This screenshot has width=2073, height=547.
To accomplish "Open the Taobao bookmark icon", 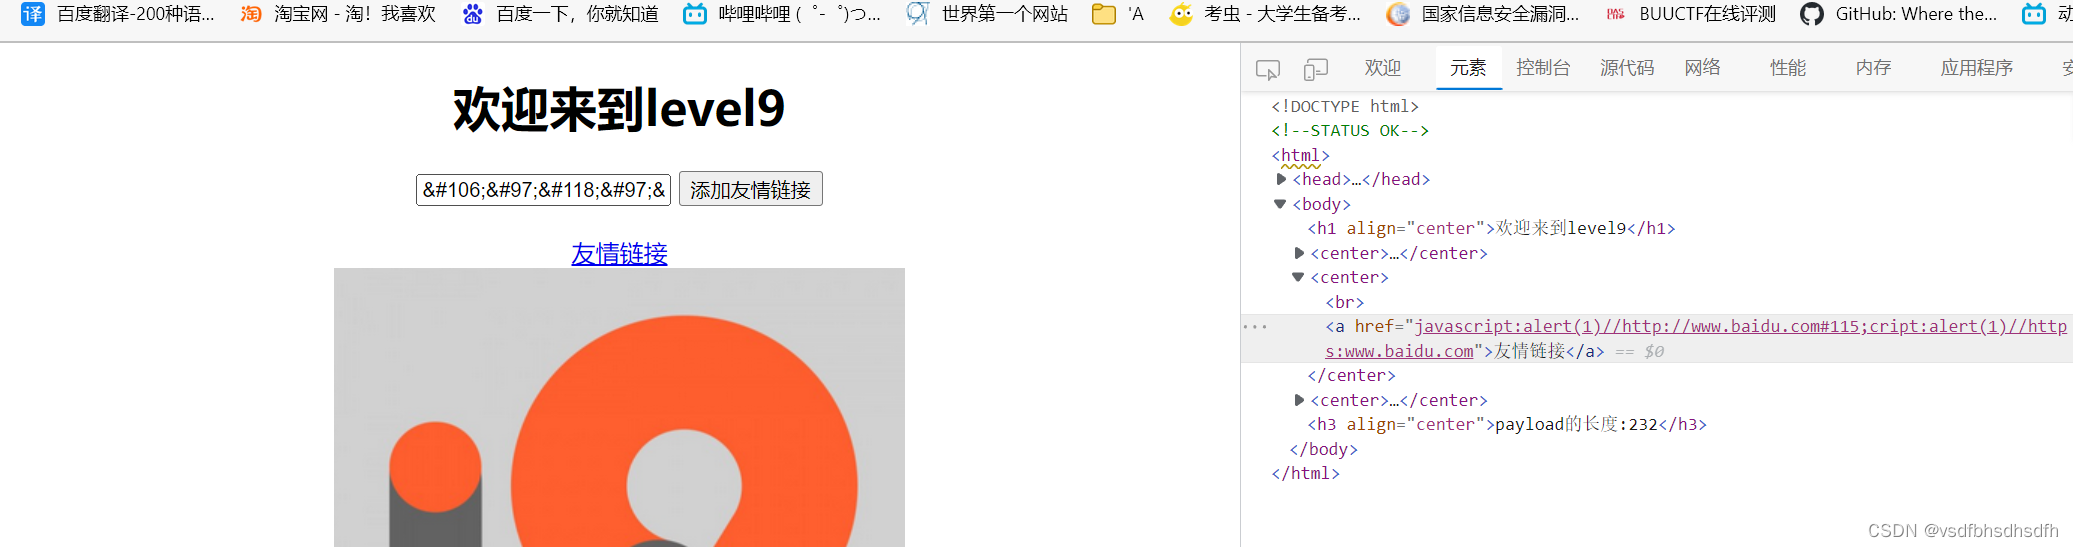I will pos(251,14).
